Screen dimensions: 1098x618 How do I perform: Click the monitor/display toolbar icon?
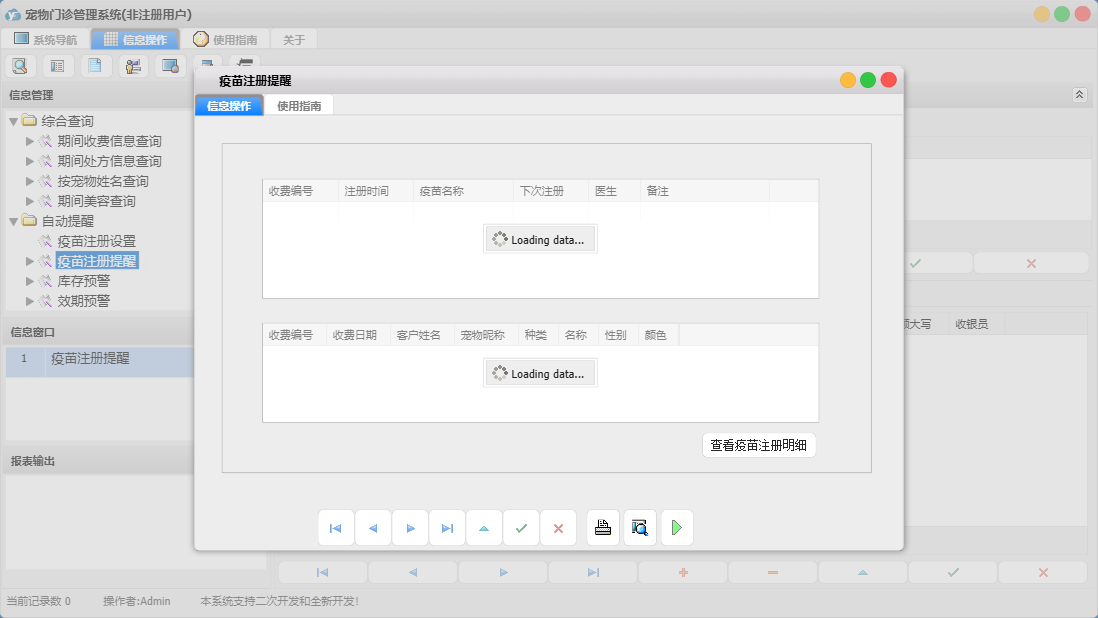(x=170, y=64)
